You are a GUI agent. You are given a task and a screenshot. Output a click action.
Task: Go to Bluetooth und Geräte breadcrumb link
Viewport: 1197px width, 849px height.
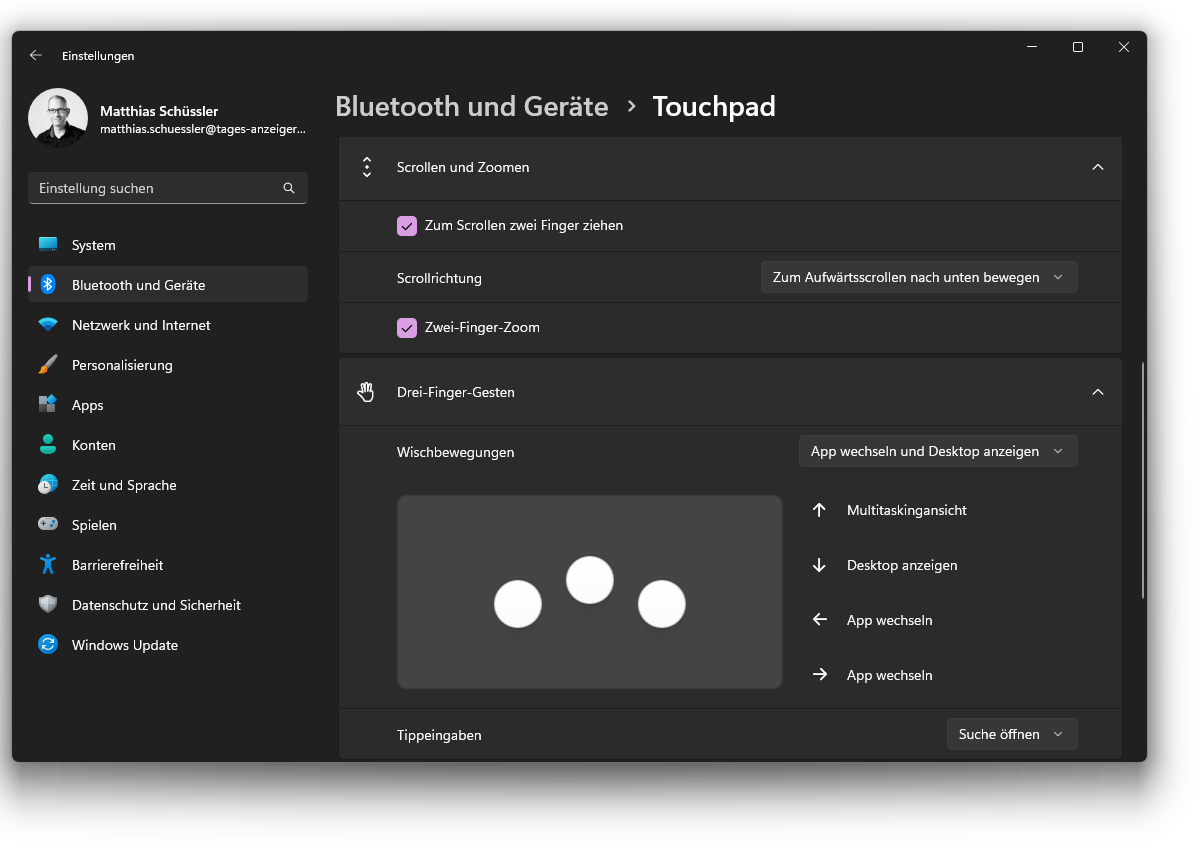pos(472,106)
